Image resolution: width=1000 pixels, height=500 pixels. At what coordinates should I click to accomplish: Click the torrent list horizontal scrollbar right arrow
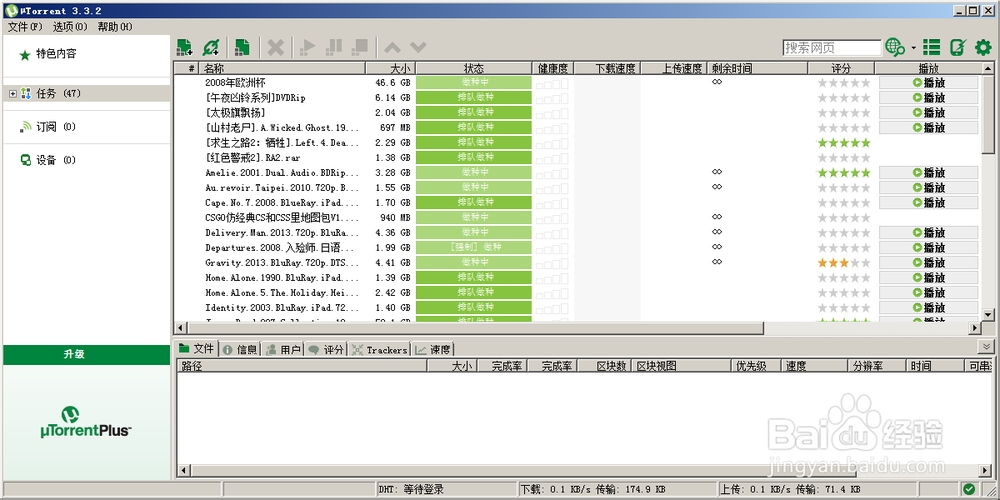click(x=974, y=328)
